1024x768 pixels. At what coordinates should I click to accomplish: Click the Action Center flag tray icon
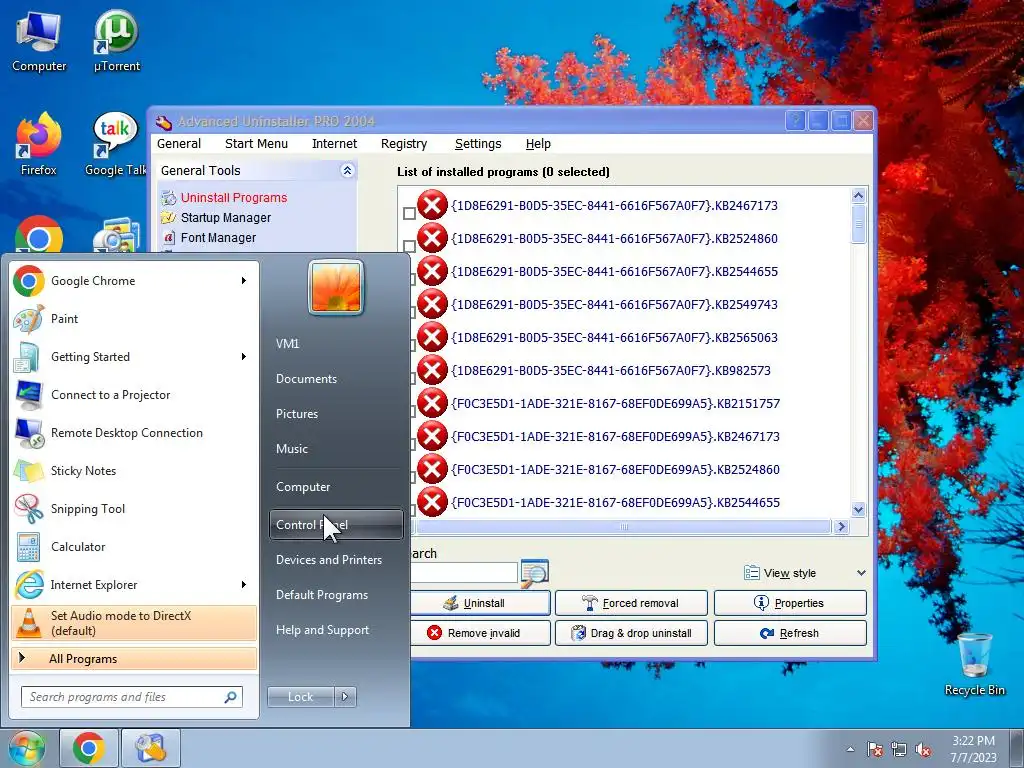[x=875, y=750]
